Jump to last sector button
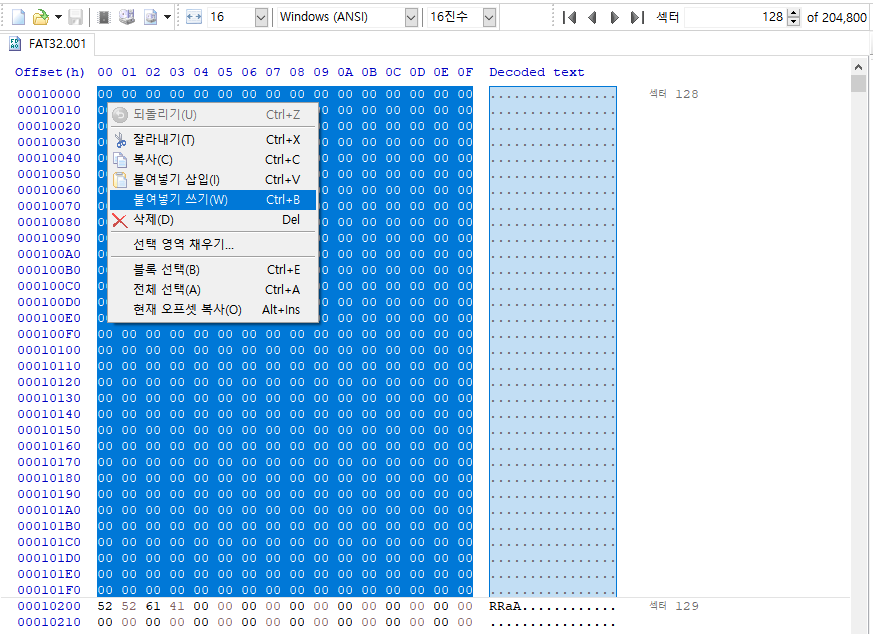This screenshot has width=873, height=634. pos(637,17)
